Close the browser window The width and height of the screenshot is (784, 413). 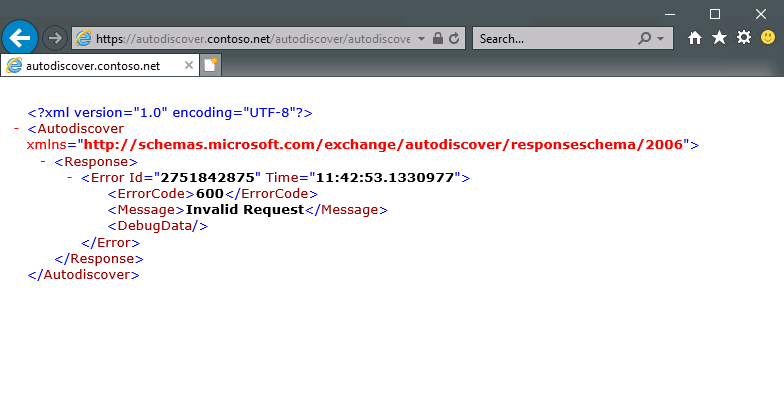[760, 14]
